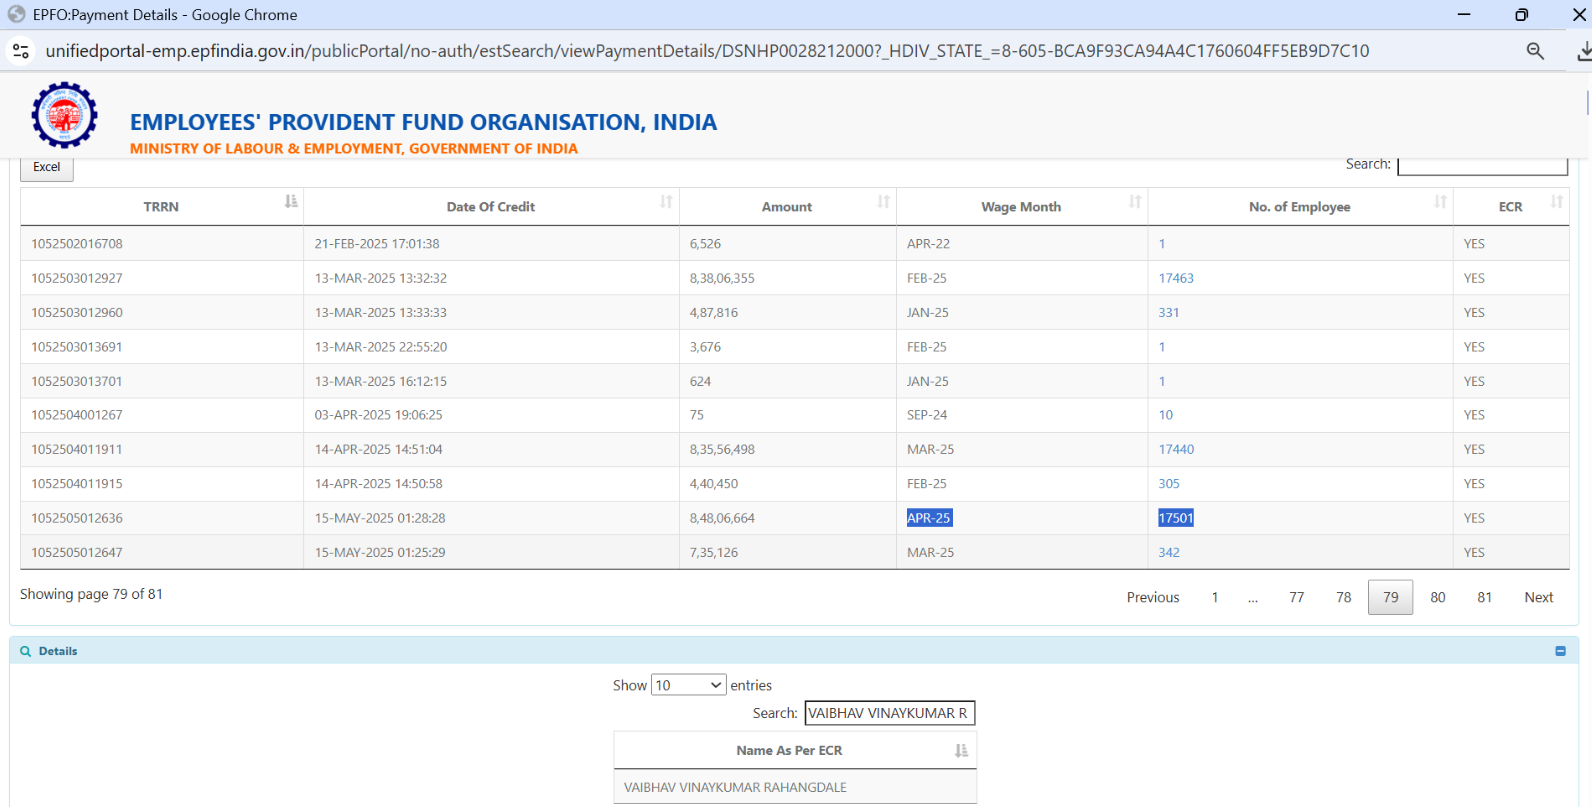Viewport: 1592px width, 807px height.
Task: Open the Show entries dropdown
Action: pos(688,685)
